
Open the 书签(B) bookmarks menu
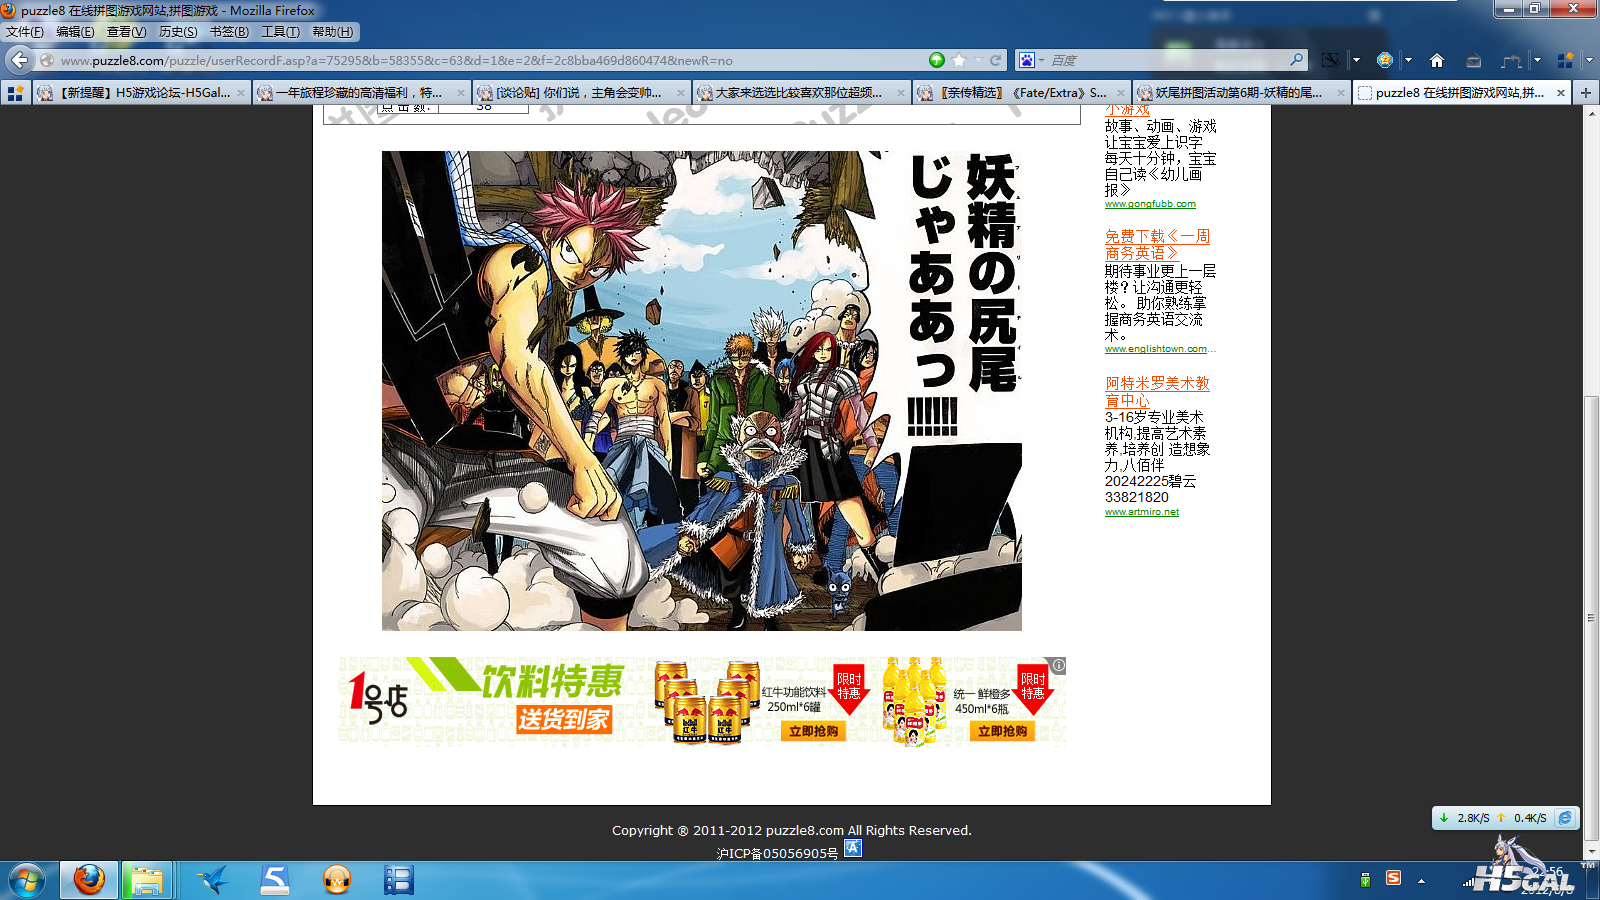(229, 32)
